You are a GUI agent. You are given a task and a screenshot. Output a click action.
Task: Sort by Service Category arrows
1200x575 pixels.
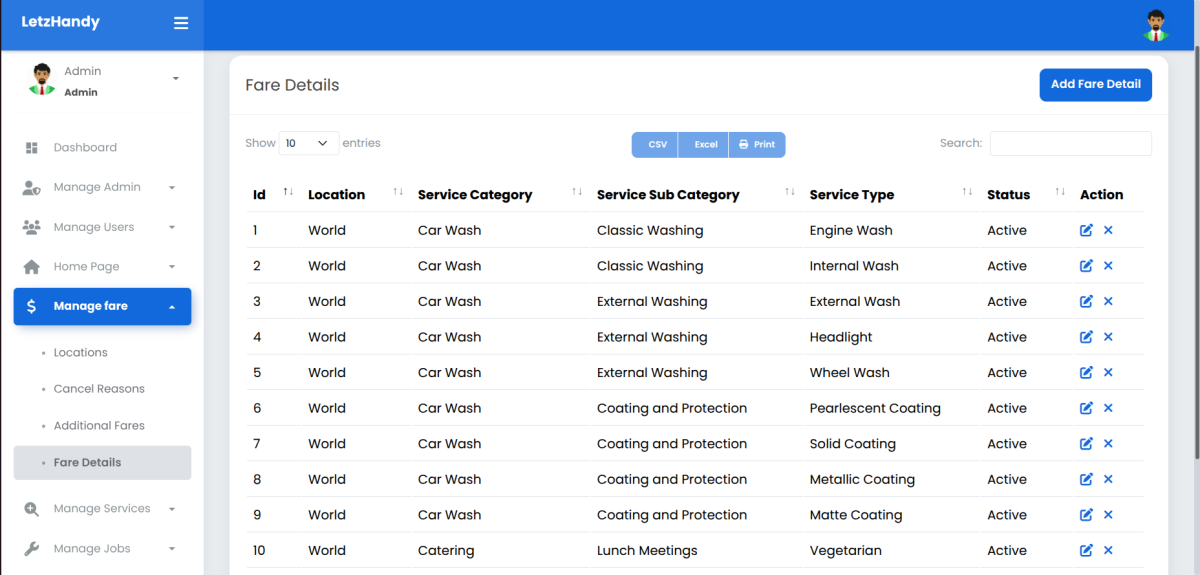tap(577, 192)
